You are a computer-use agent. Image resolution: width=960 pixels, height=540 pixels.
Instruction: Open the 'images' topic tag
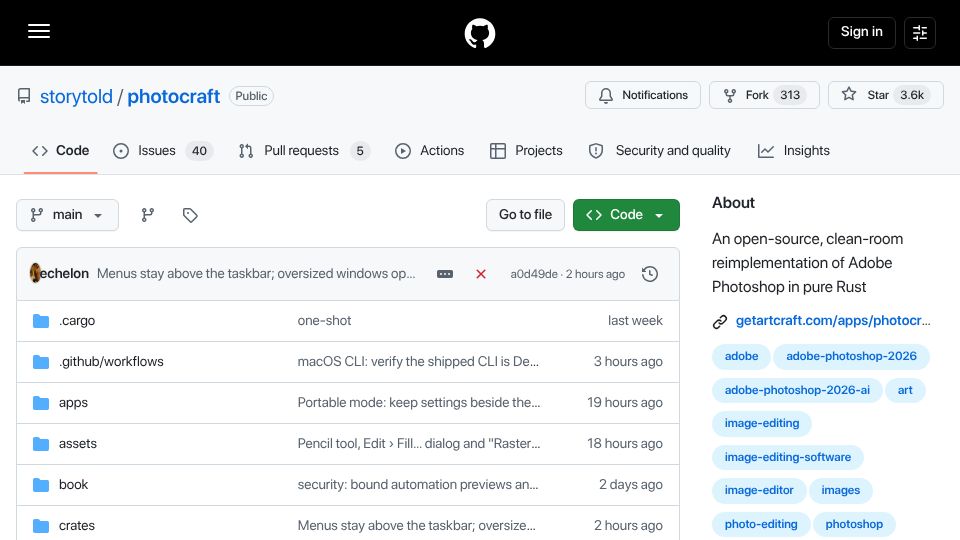point(841,490)
